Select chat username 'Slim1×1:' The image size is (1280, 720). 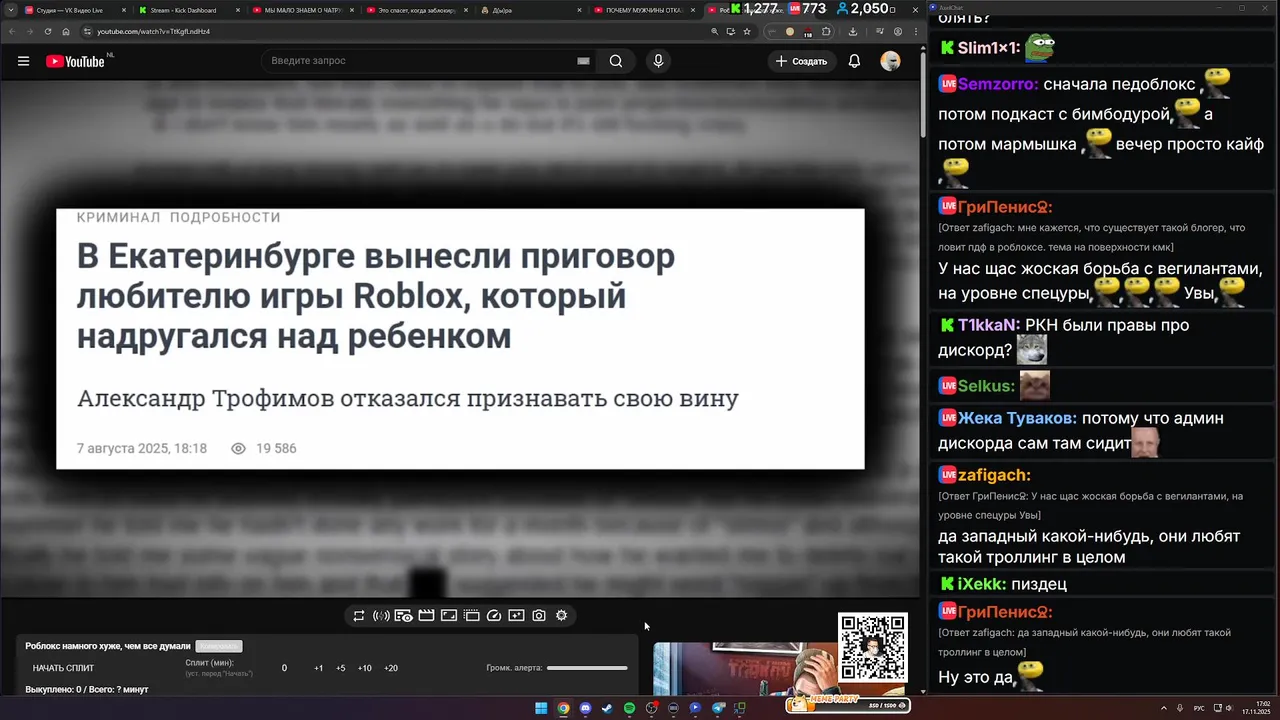[989, 48]
